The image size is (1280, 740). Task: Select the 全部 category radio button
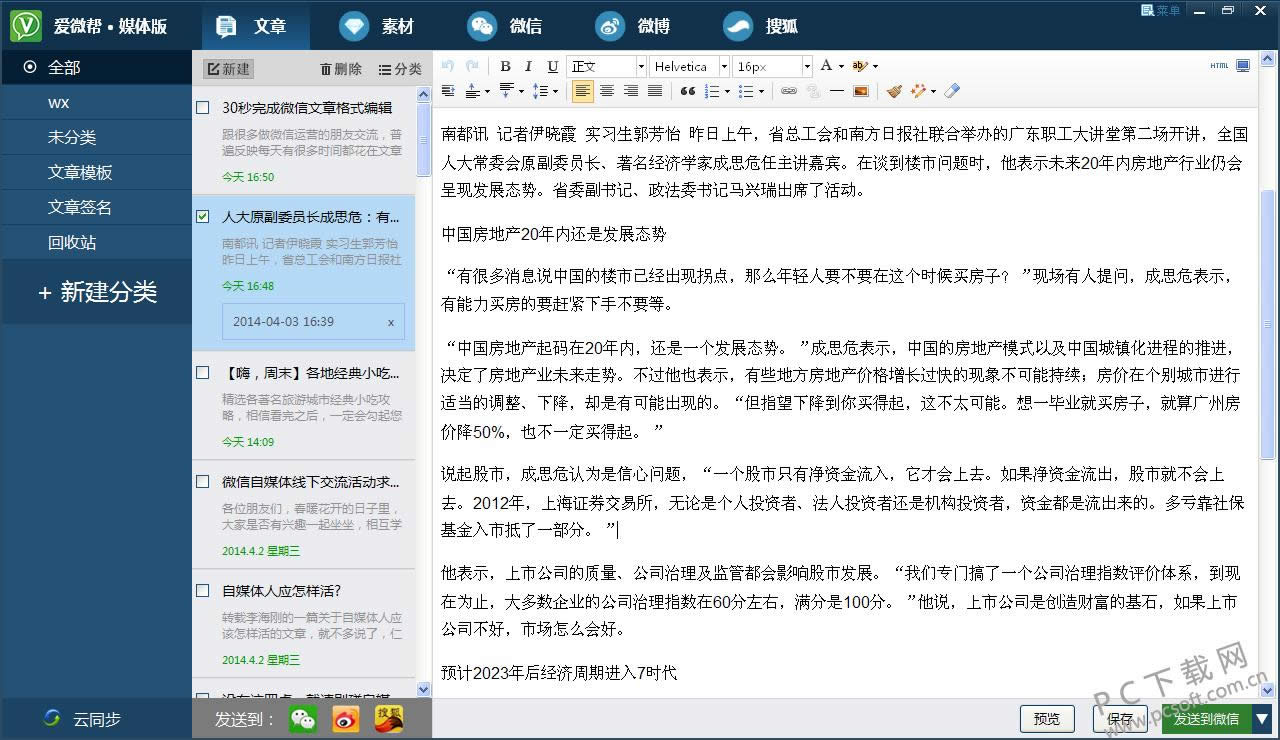click(30, 67)
